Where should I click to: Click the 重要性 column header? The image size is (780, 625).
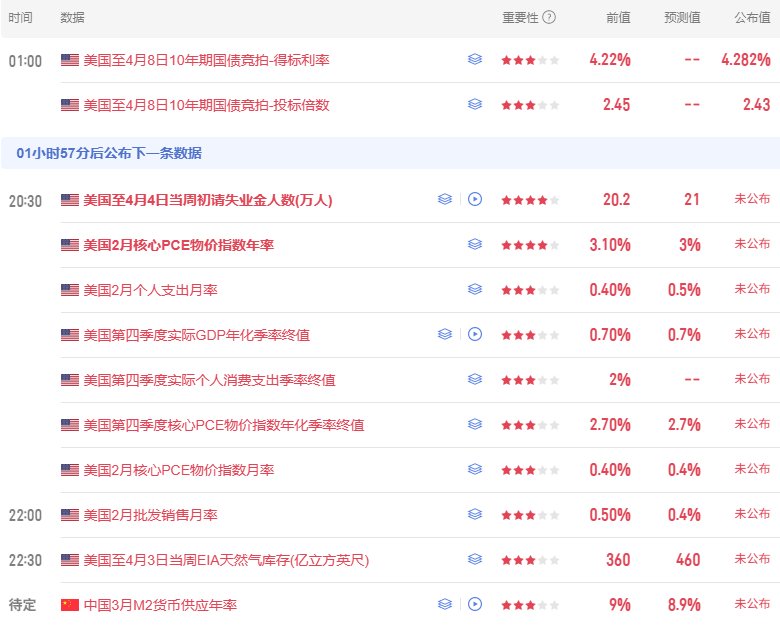coord(520,17)
